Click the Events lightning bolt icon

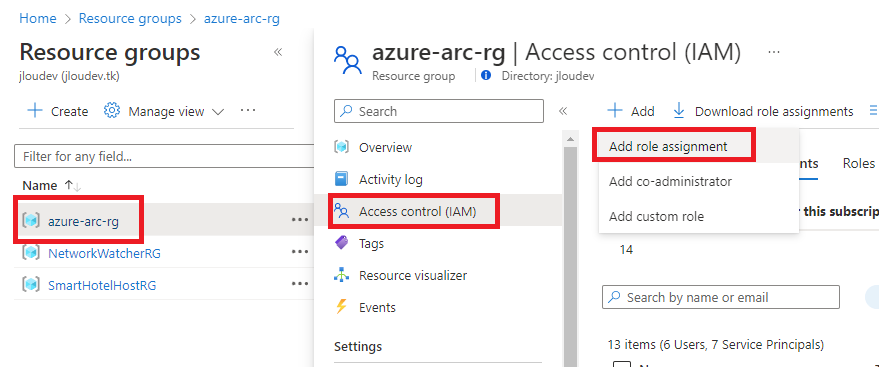[x=341, y=307]
